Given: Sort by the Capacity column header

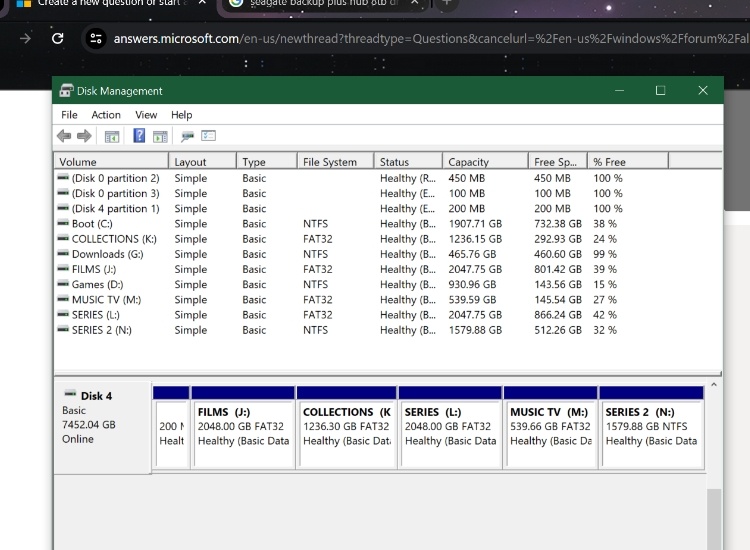Looking at the screenshot, I should click(485, 162).
